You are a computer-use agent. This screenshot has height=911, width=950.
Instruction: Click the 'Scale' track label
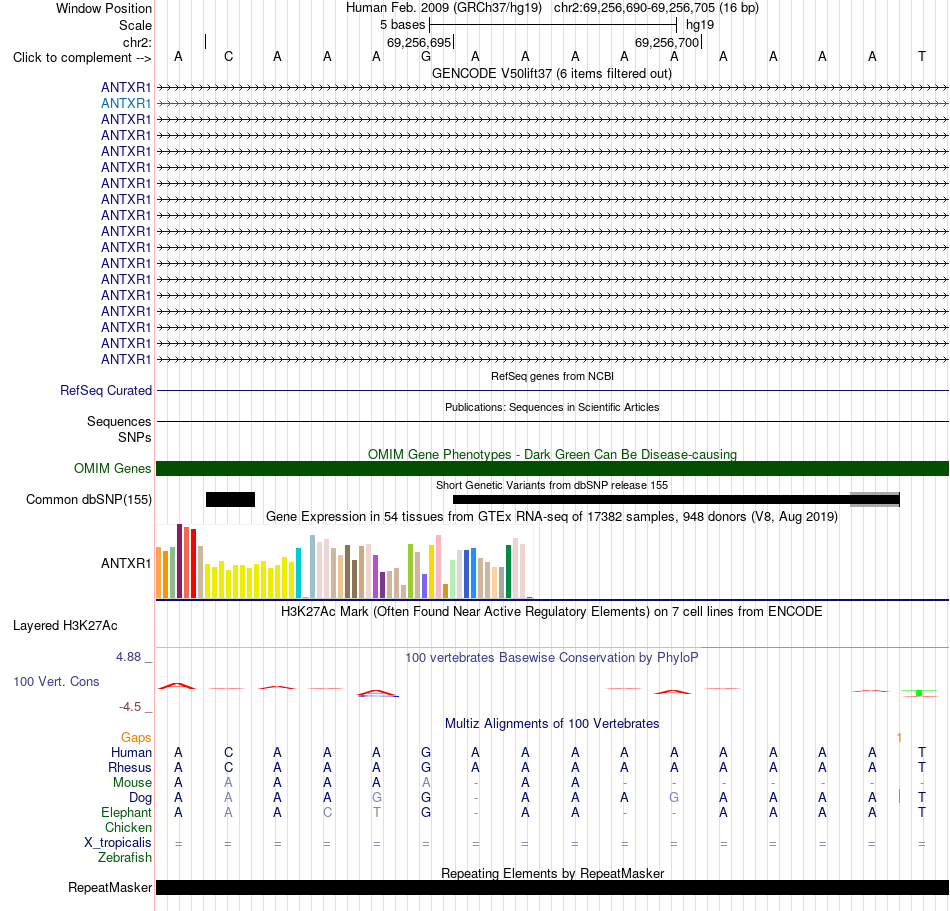[x=135, y=25]
